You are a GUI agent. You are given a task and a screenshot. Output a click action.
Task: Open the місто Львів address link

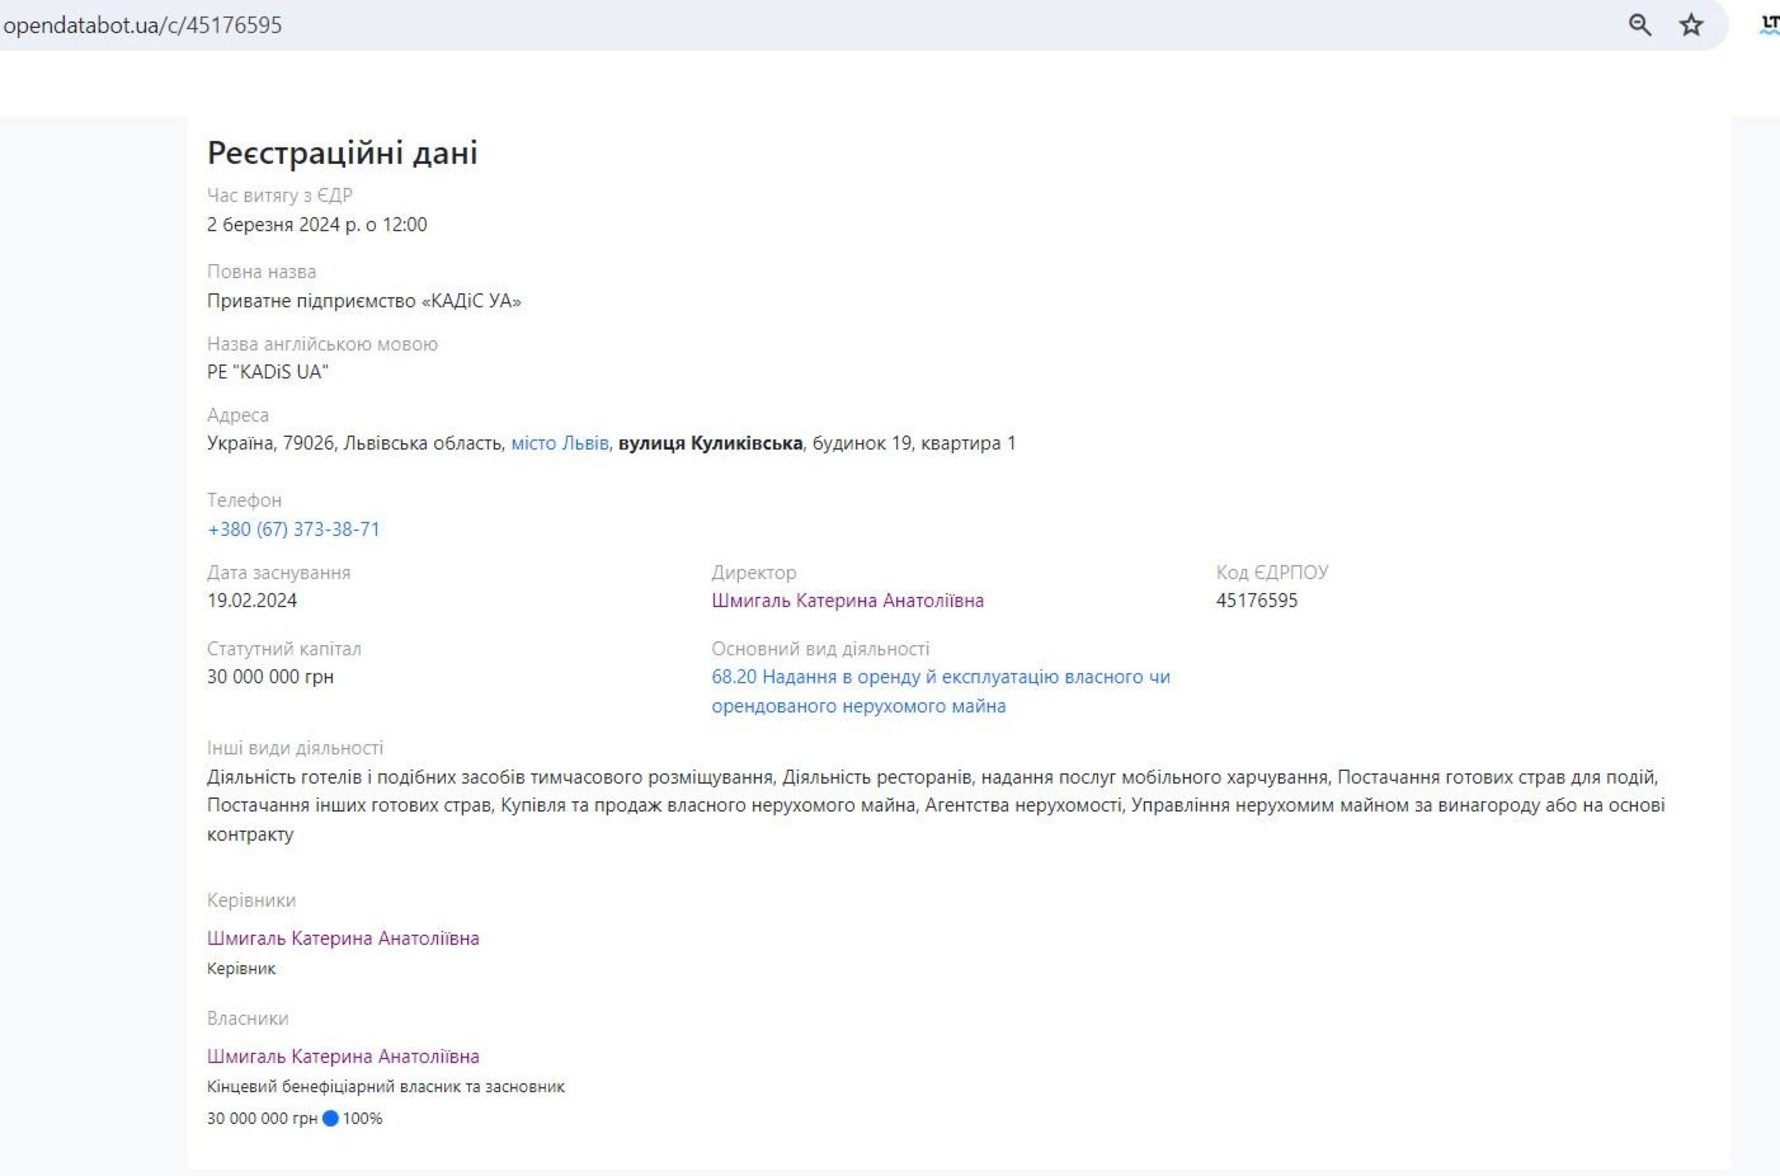(x=559, y=443)
